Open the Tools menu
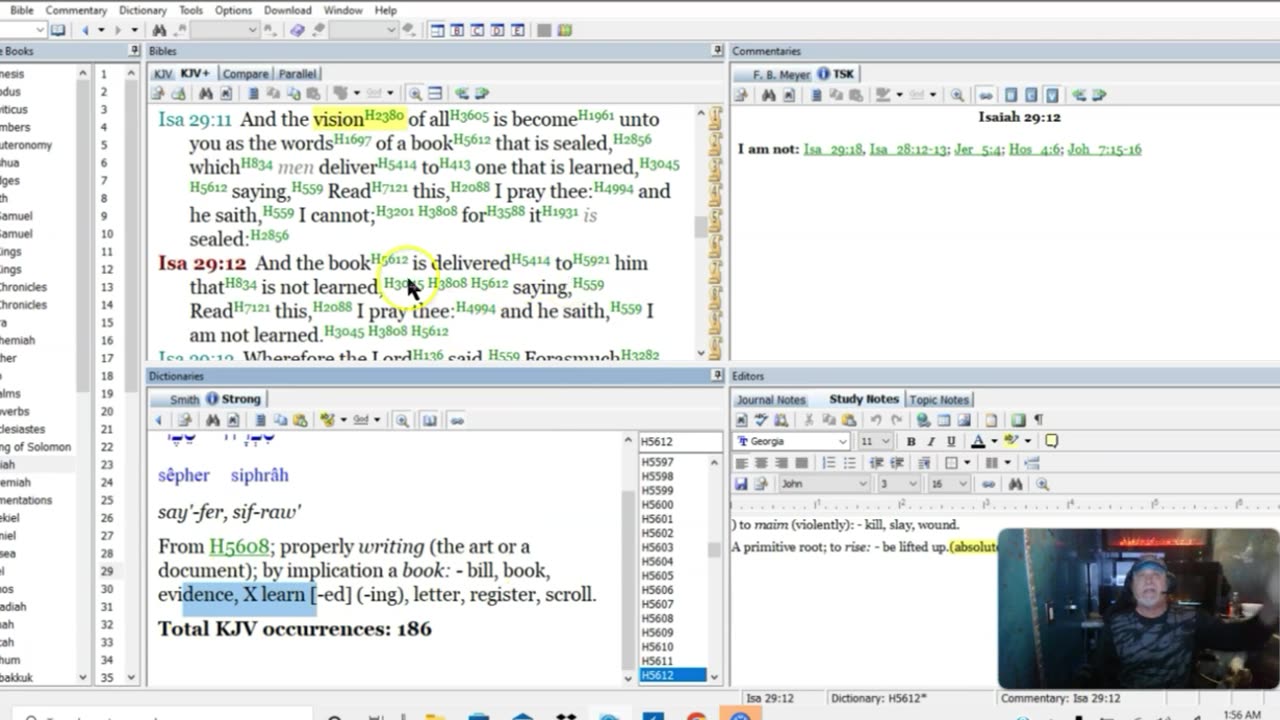 (x=190, y=10)
